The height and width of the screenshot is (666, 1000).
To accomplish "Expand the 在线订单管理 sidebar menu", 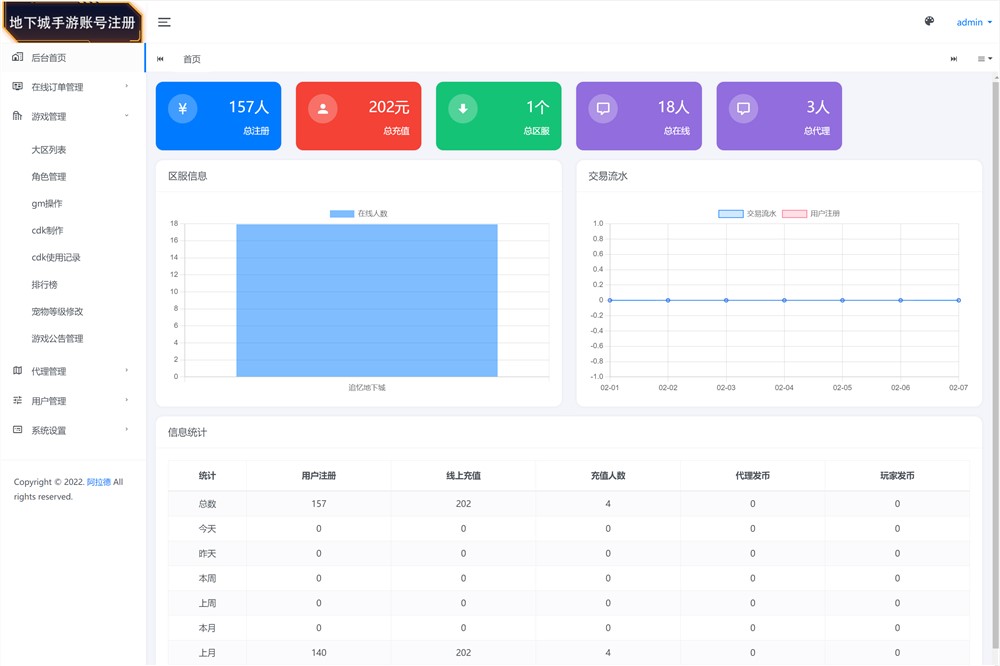I will point(70,87).
